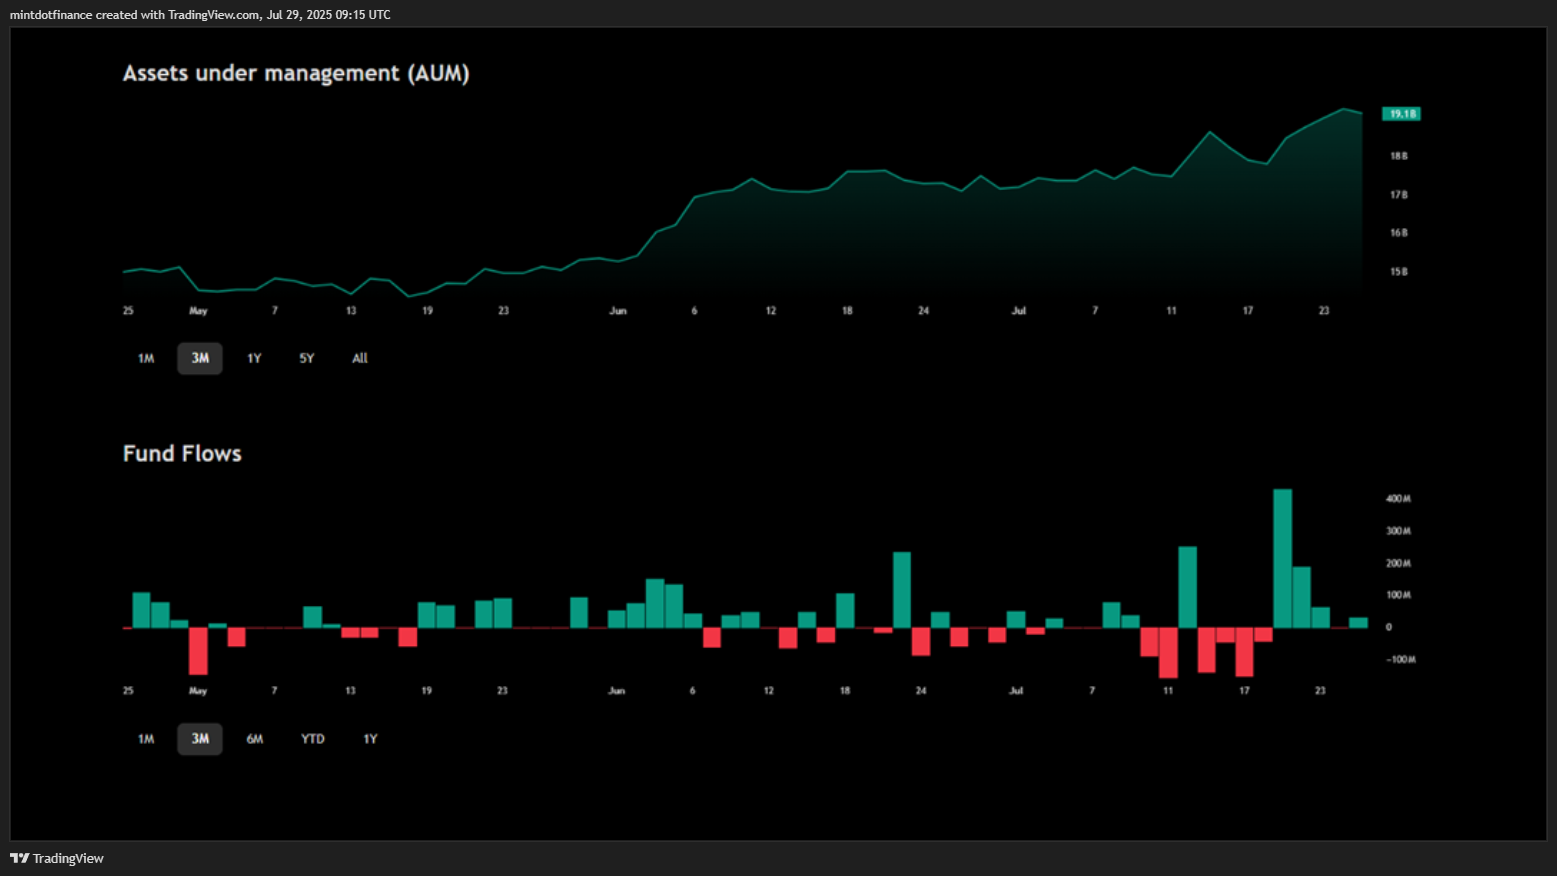
Task: Switch AUM chart to 1Y range
Action: point(254,358)
